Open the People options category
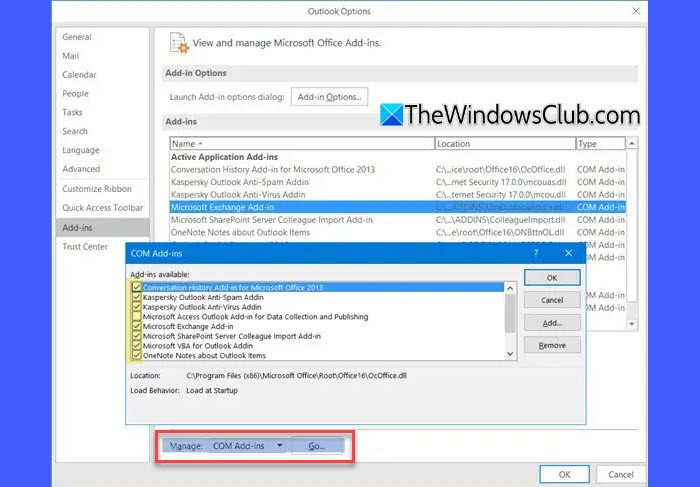700x487 pixels. [x=75, y=94]
